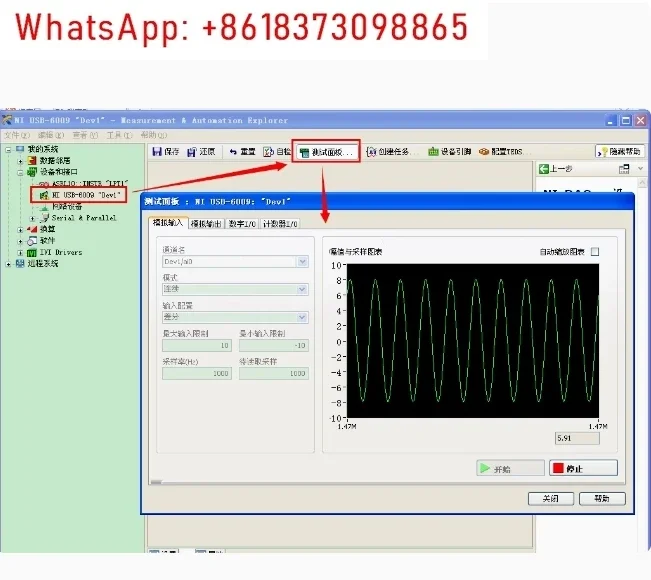This screenshot has width=651, height=580.
Task: Click the horizontal scrollbar thumb at the dialog bottom
Action: coord(156,482)
